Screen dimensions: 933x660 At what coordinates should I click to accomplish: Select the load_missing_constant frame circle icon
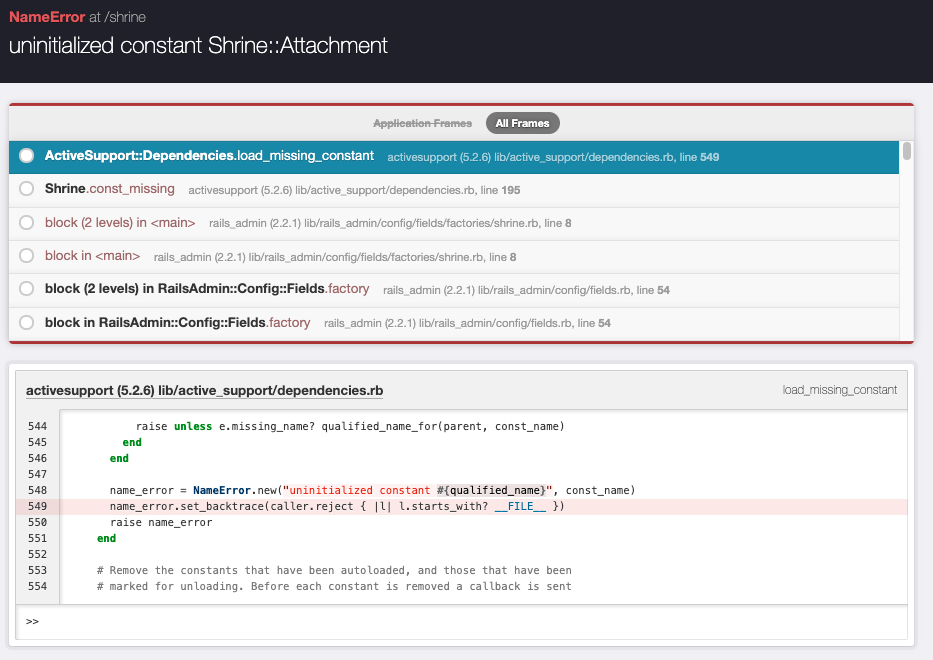point(26,155)
